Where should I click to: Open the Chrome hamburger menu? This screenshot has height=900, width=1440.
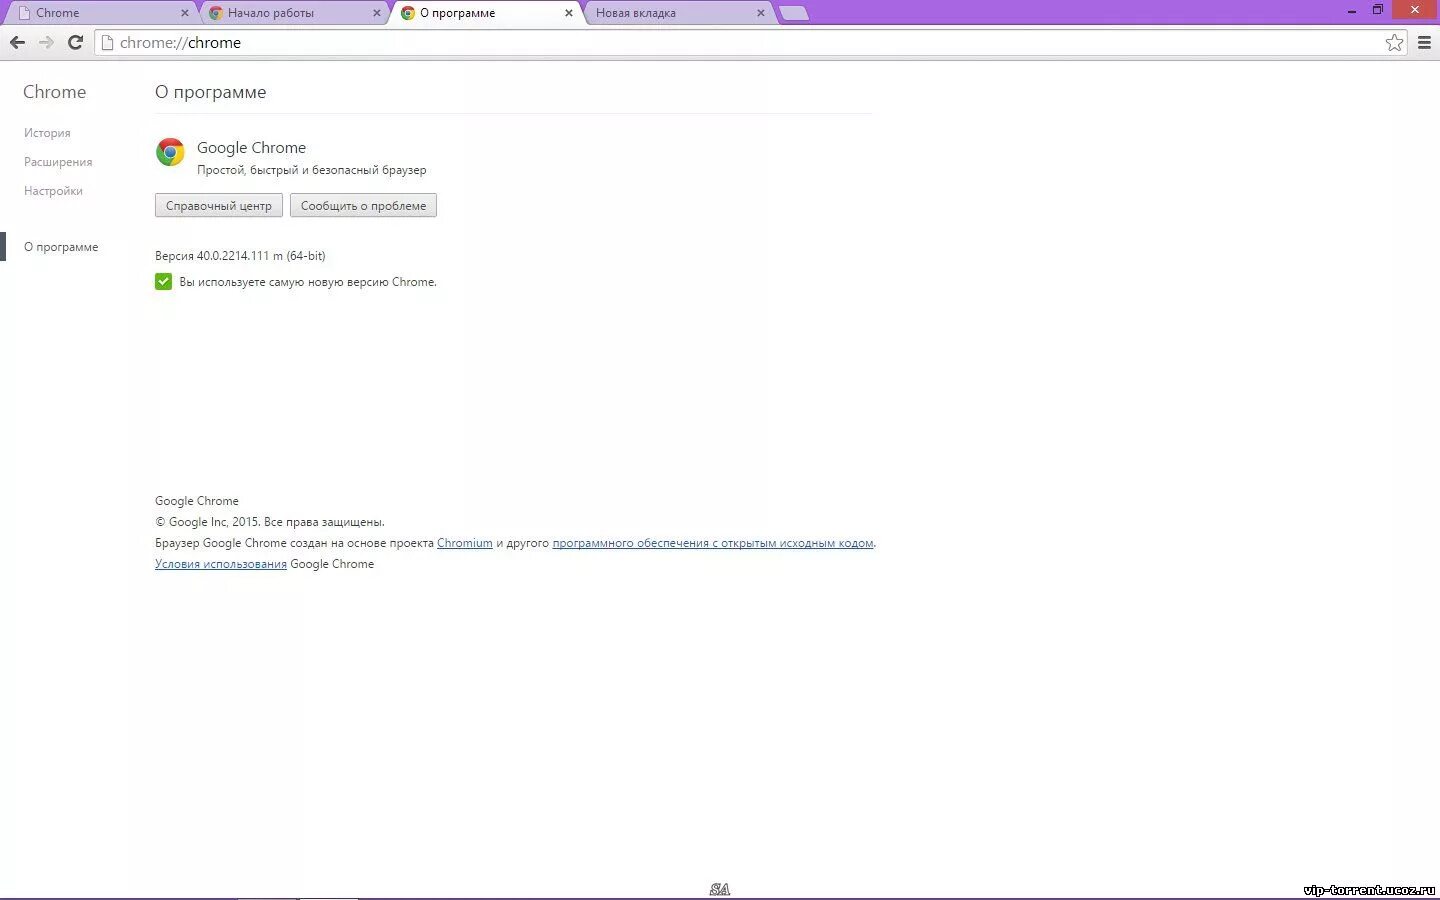point(1424,42)
